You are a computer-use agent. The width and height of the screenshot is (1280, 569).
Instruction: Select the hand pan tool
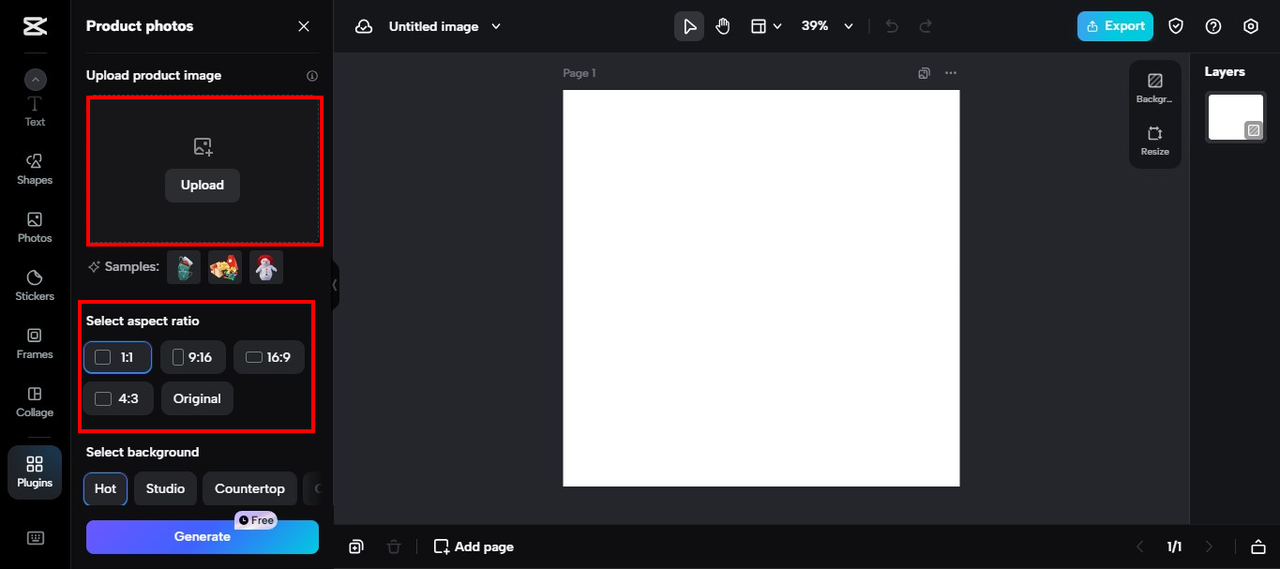click(723, 27)
